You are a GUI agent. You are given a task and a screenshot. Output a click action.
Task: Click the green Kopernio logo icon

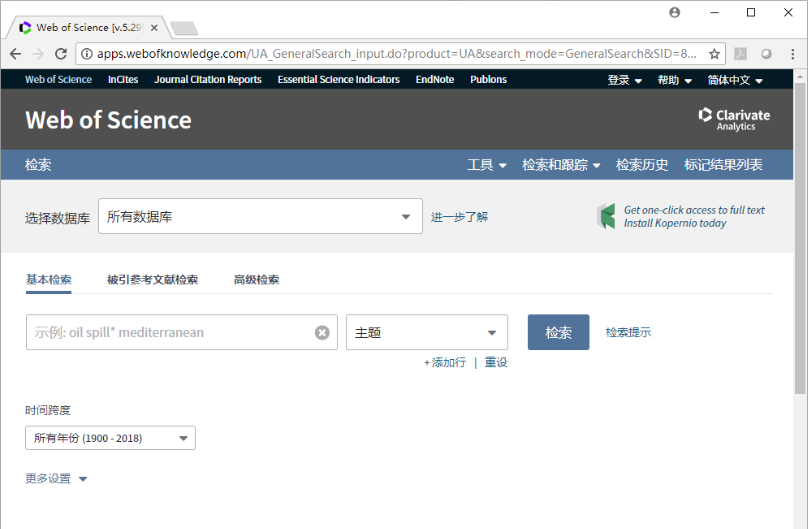coord(606,216)
